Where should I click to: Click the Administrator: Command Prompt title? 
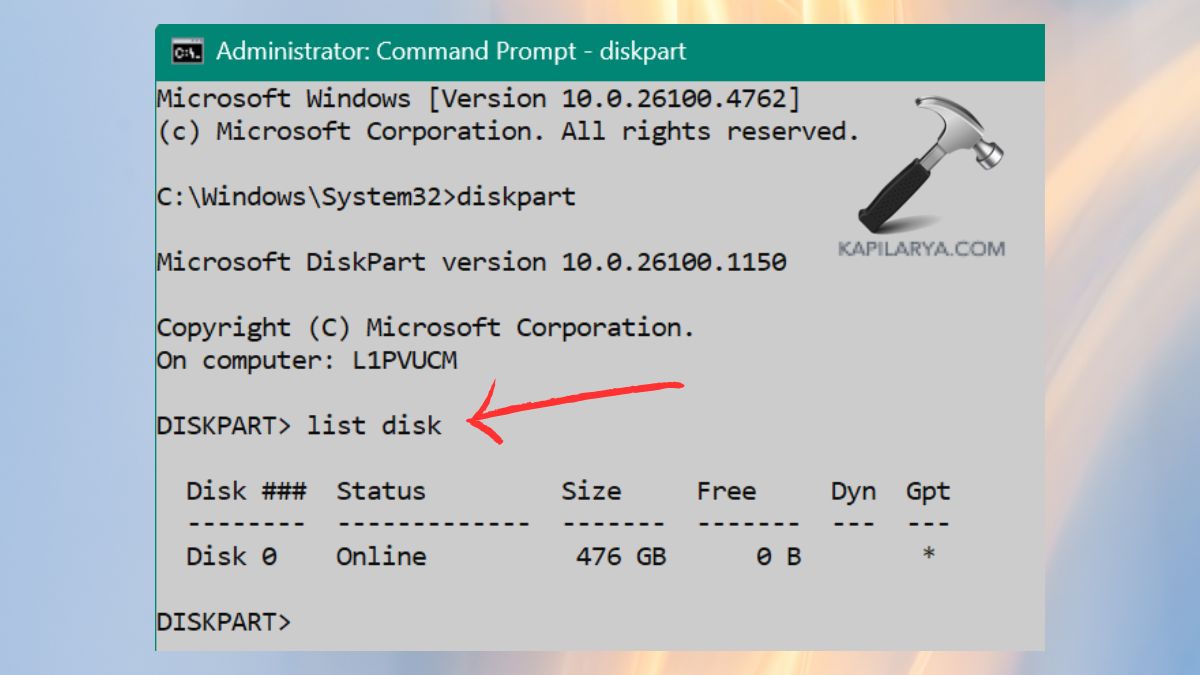(448, 51)
